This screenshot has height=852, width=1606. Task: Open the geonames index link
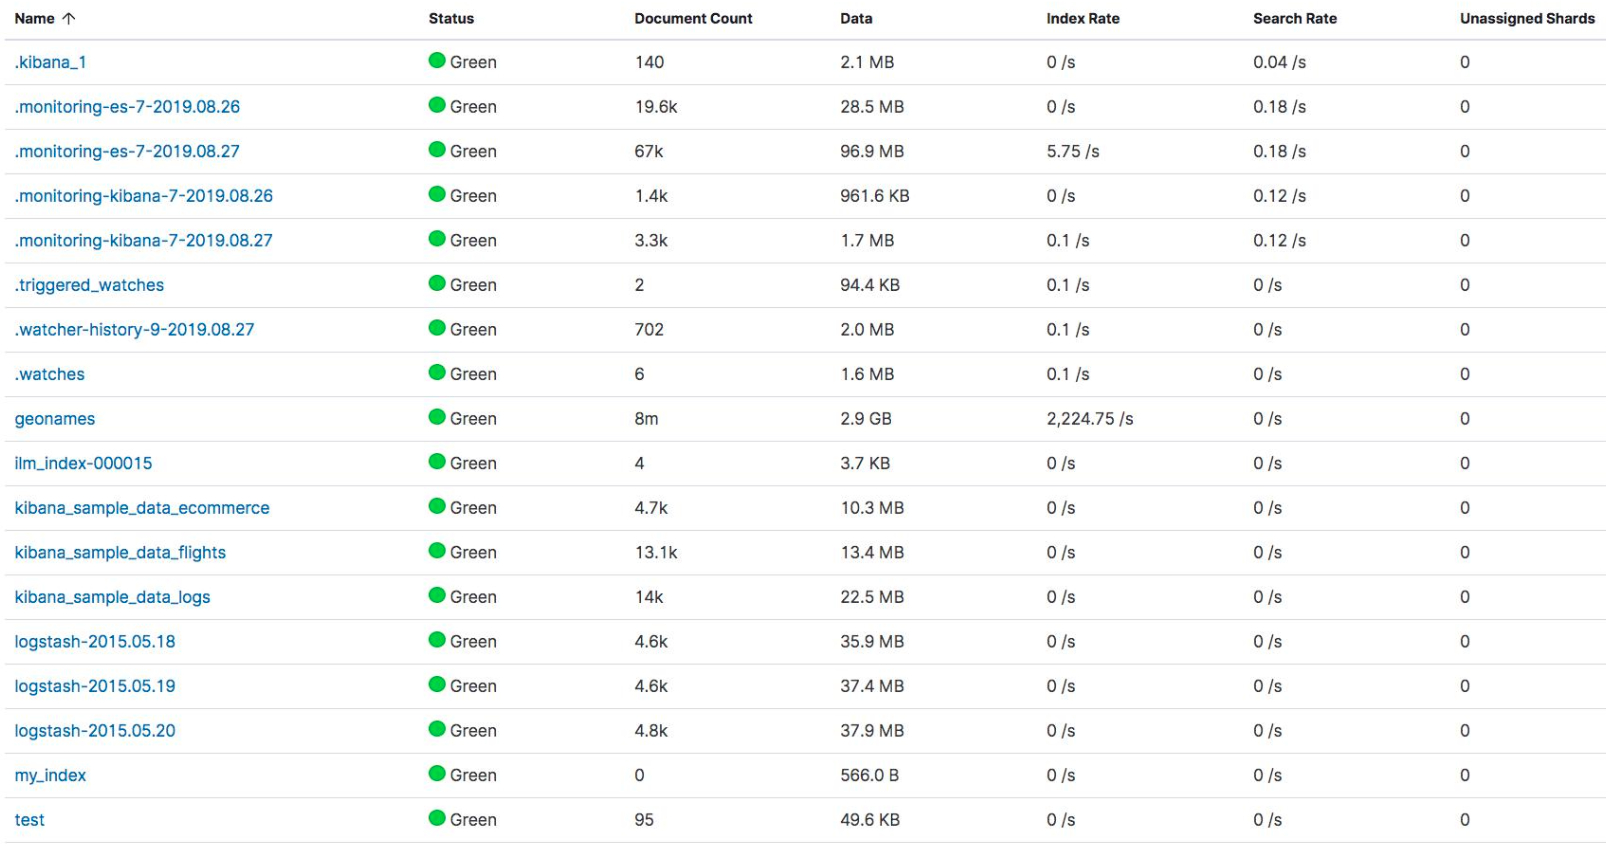(55, 419)
